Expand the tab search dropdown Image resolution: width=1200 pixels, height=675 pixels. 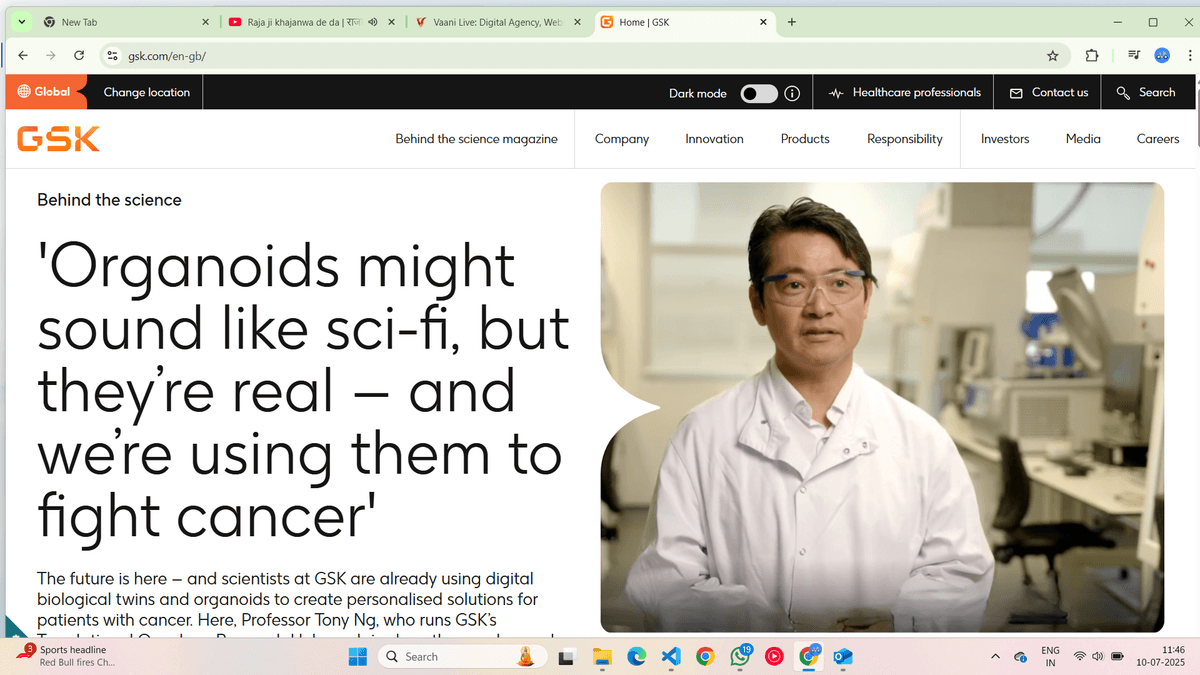tap(20, 22)
